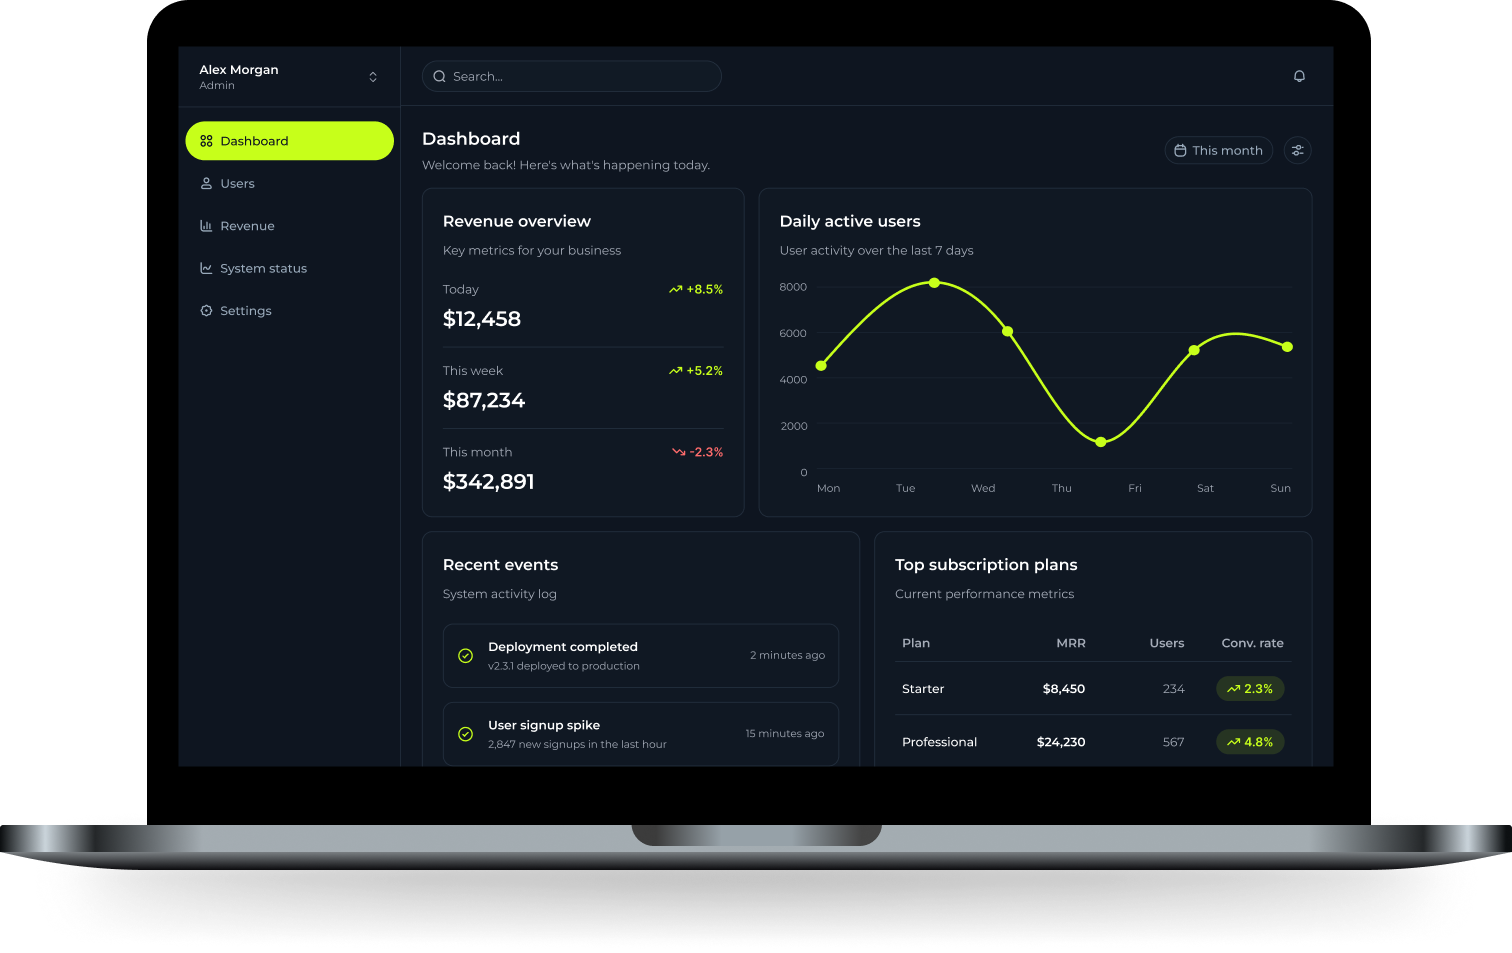
Task: Click the Deployment completed check icon
Action: point(465,656)
